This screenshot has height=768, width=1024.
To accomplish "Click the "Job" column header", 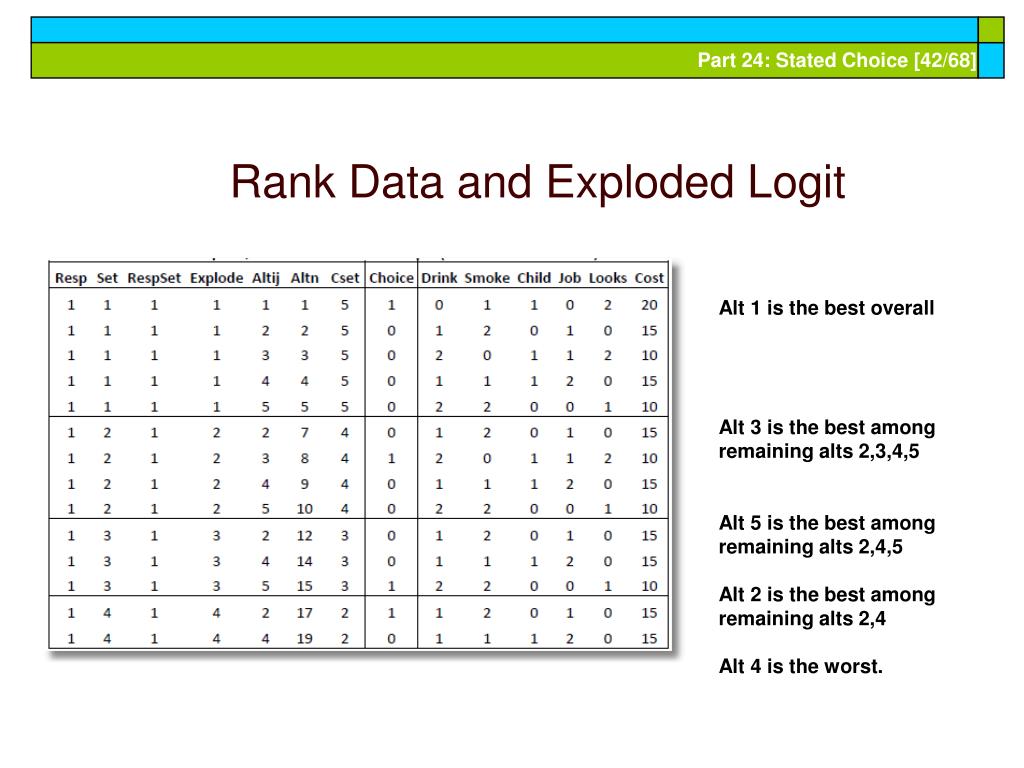I will (x=569, y=278).
